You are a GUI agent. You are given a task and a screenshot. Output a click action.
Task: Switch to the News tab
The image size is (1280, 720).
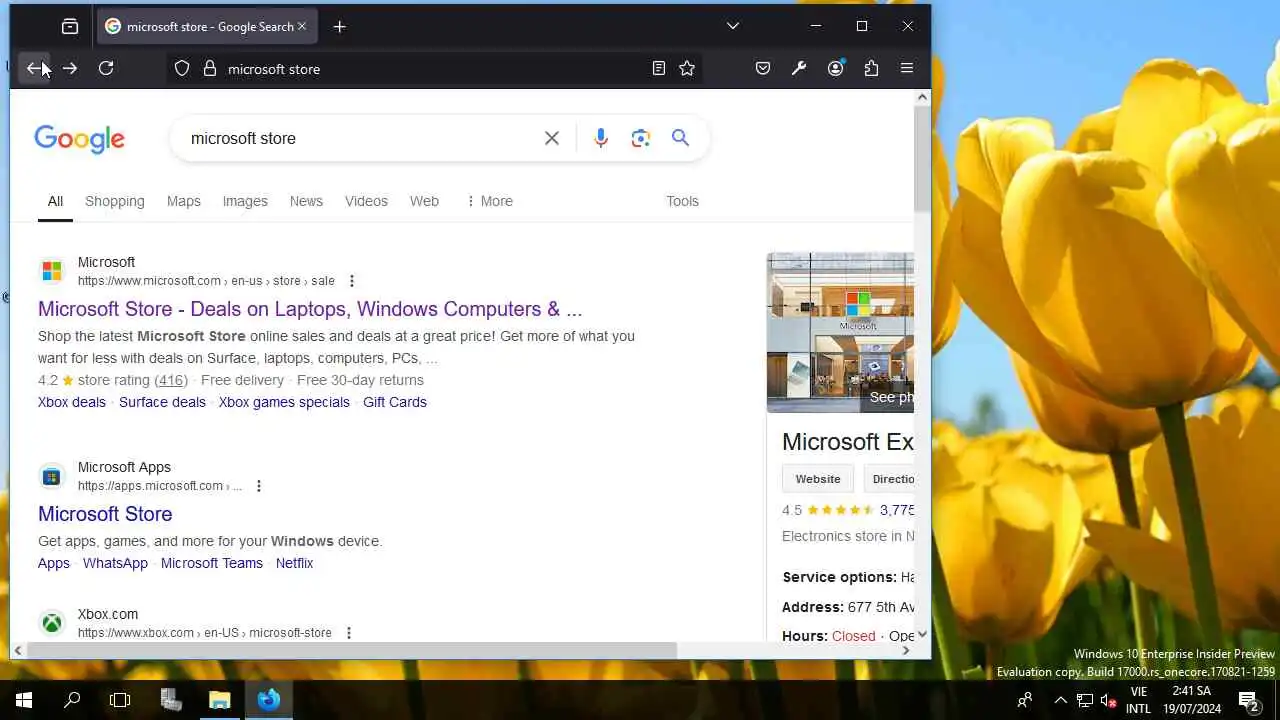(306, 201)
